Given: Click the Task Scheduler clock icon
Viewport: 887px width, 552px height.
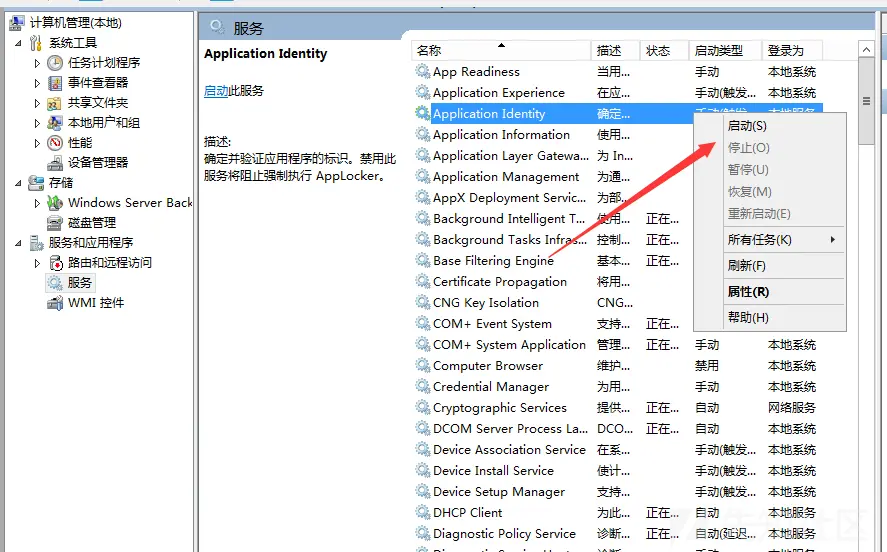Looking at the screenshot, I should click(x=55, y=63).
